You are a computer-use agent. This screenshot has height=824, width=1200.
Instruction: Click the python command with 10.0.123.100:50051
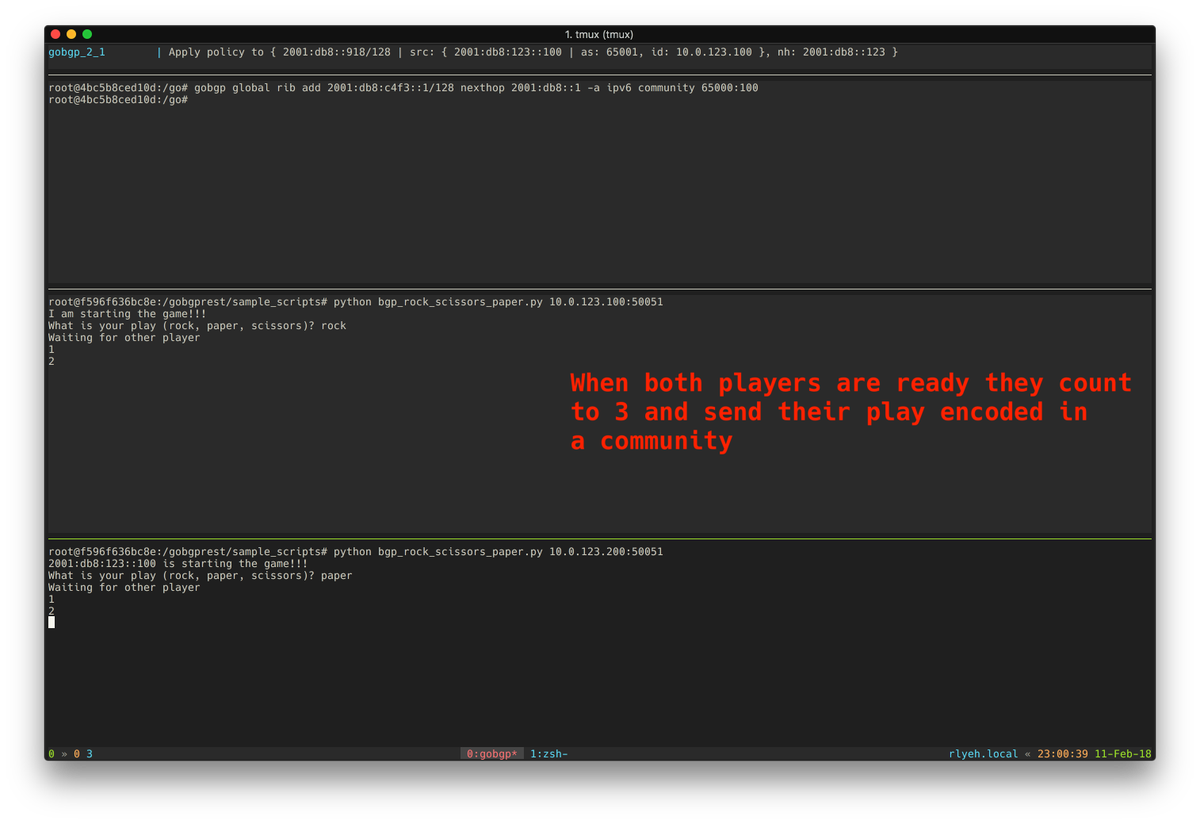click(355, 301)
